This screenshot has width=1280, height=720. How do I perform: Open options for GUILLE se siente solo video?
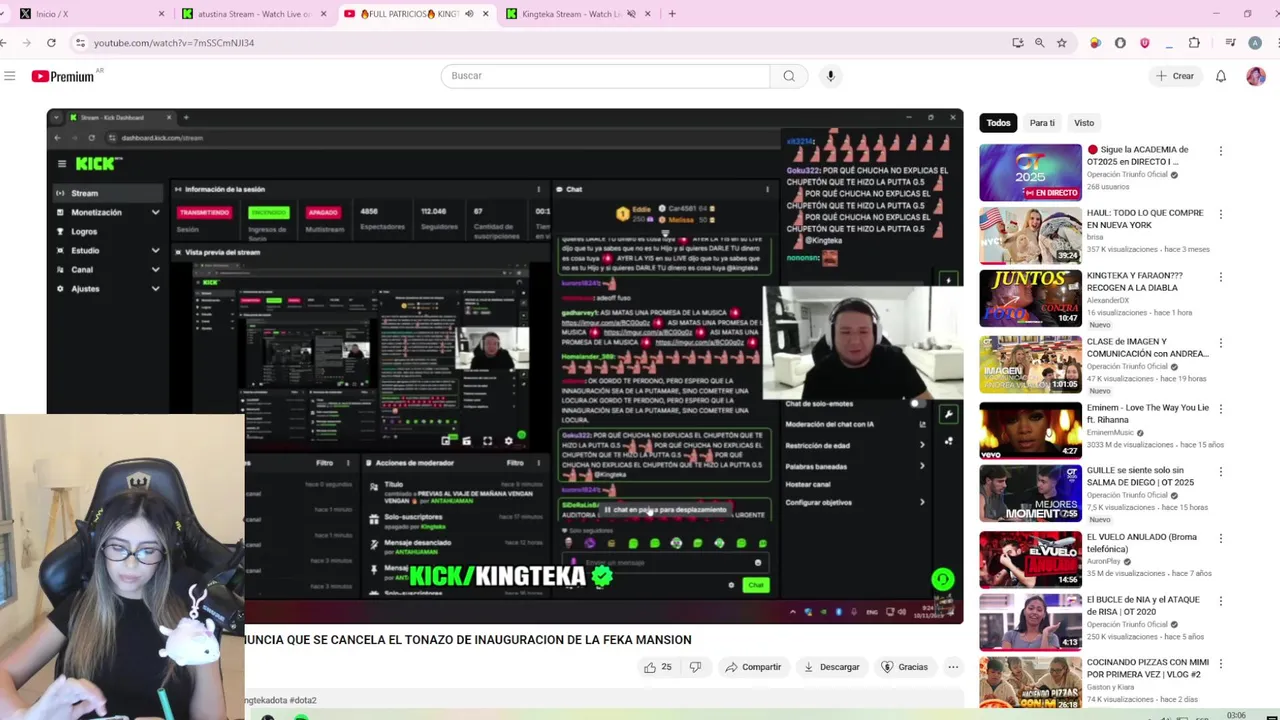1220,472
